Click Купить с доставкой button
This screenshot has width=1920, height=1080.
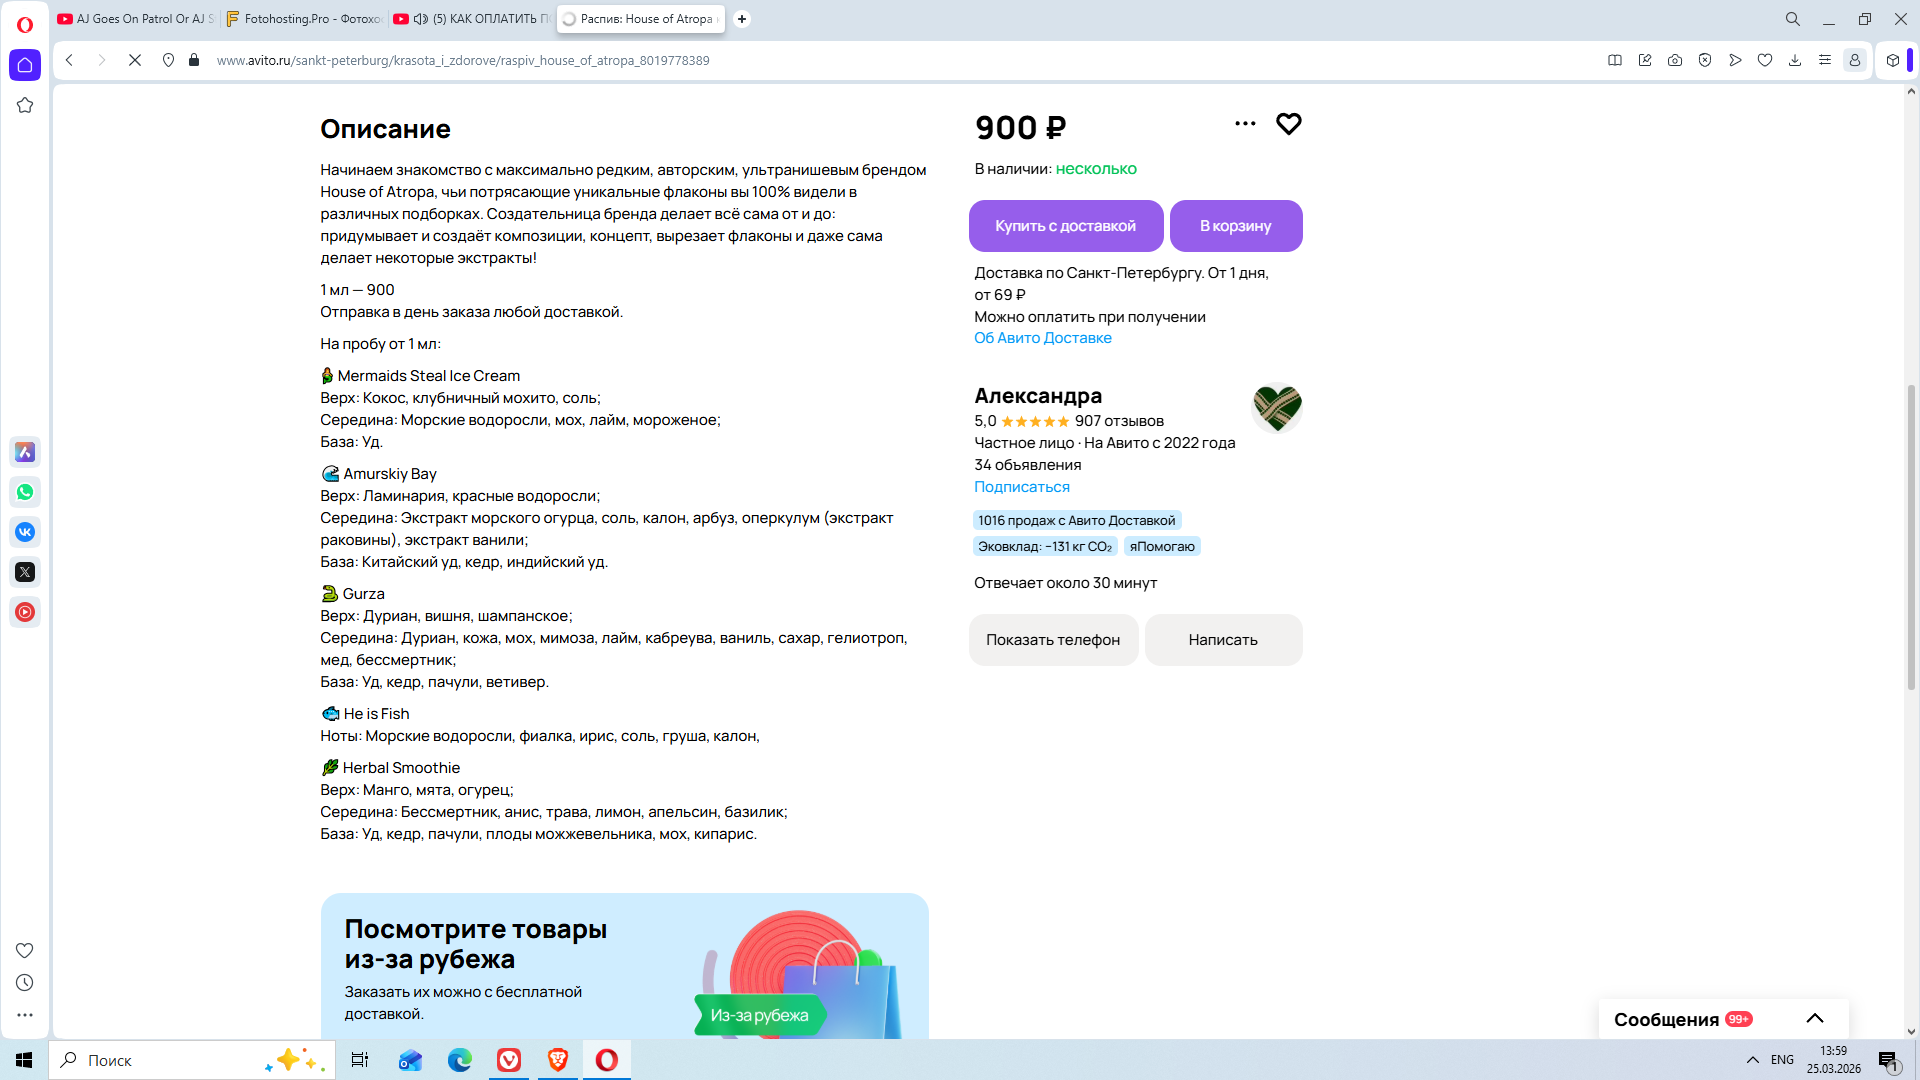point(1065,226)
